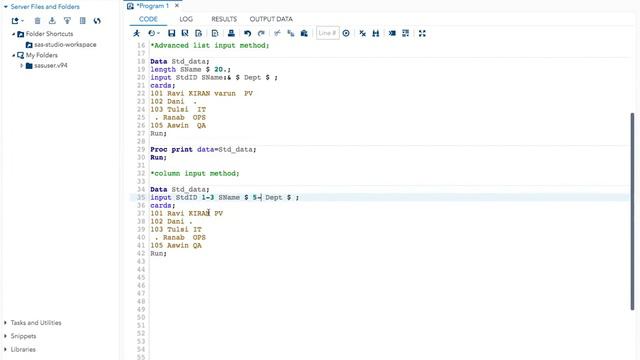Click line 26 '105 Aswin QA'
This screenshot has width=640, height=360.
[x=178, y=125]
